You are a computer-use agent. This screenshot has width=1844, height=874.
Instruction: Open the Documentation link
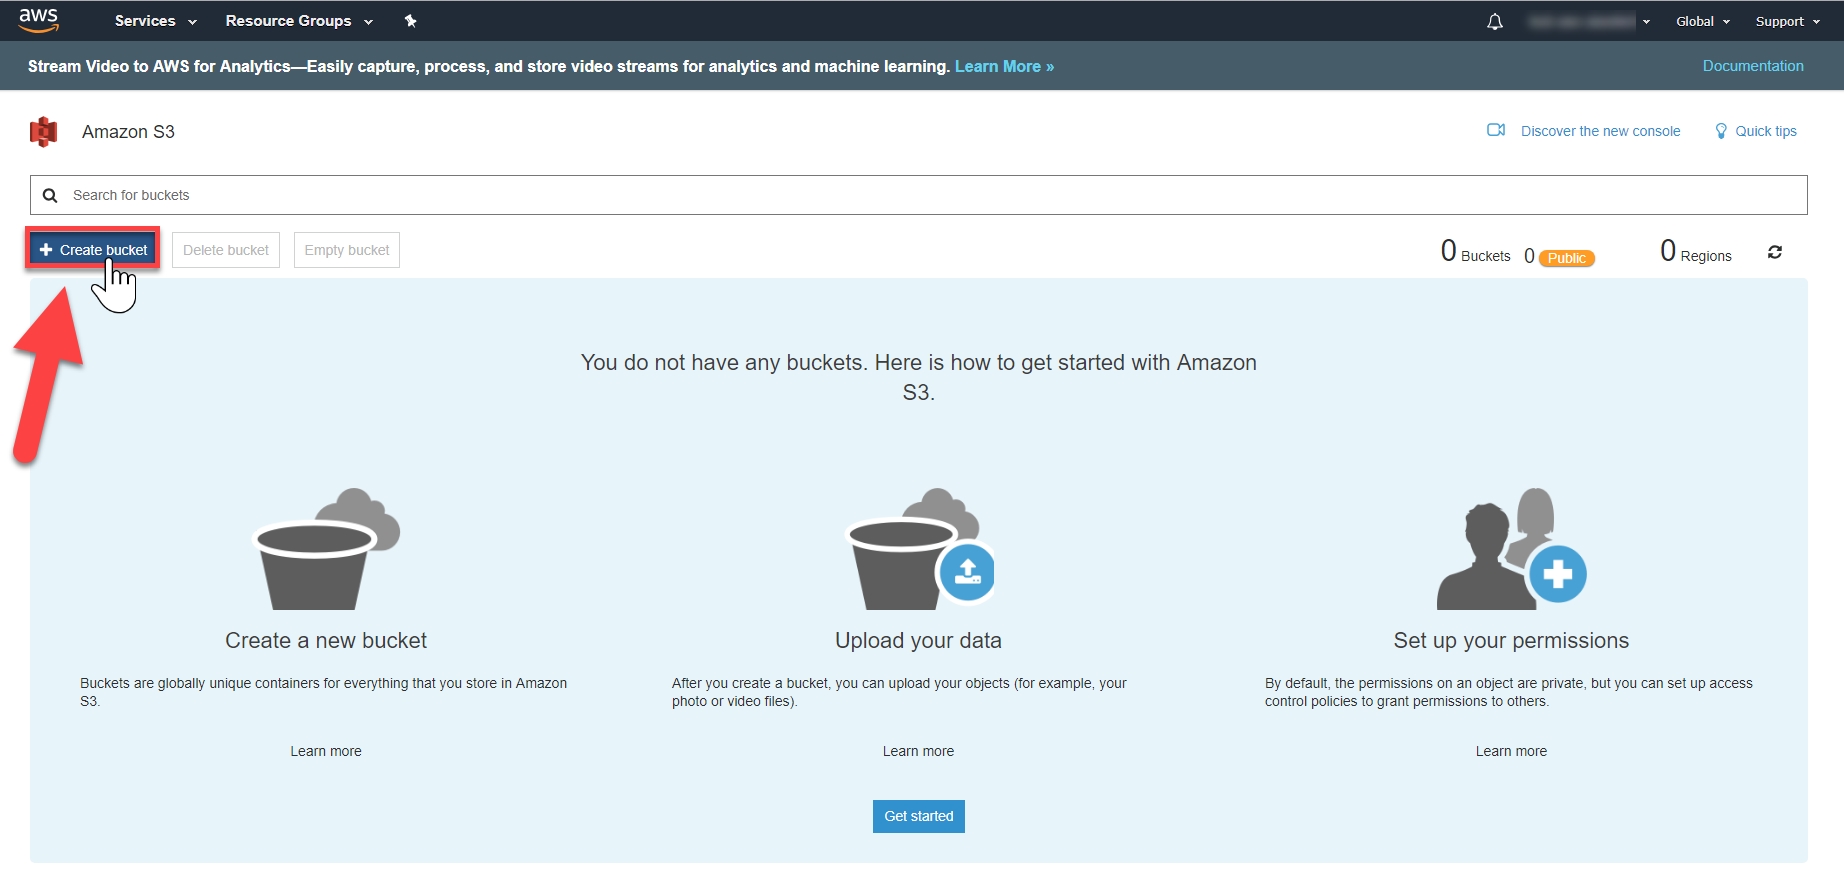[x=1752, y=66]
